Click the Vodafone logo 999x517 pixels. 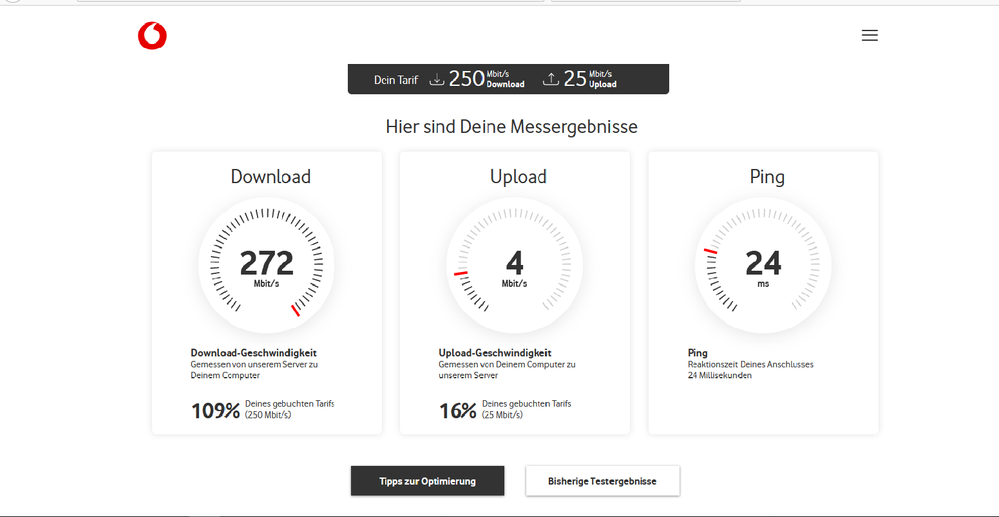point(152,36)
